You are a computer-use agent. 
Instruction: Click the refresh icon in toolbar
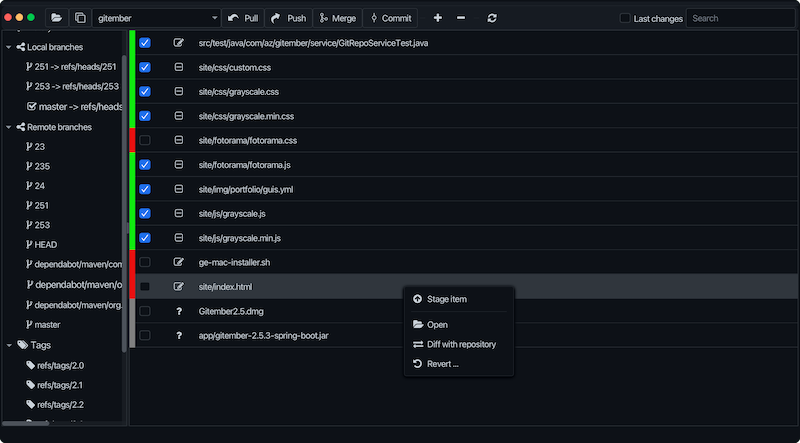click(x=492, y=18)
